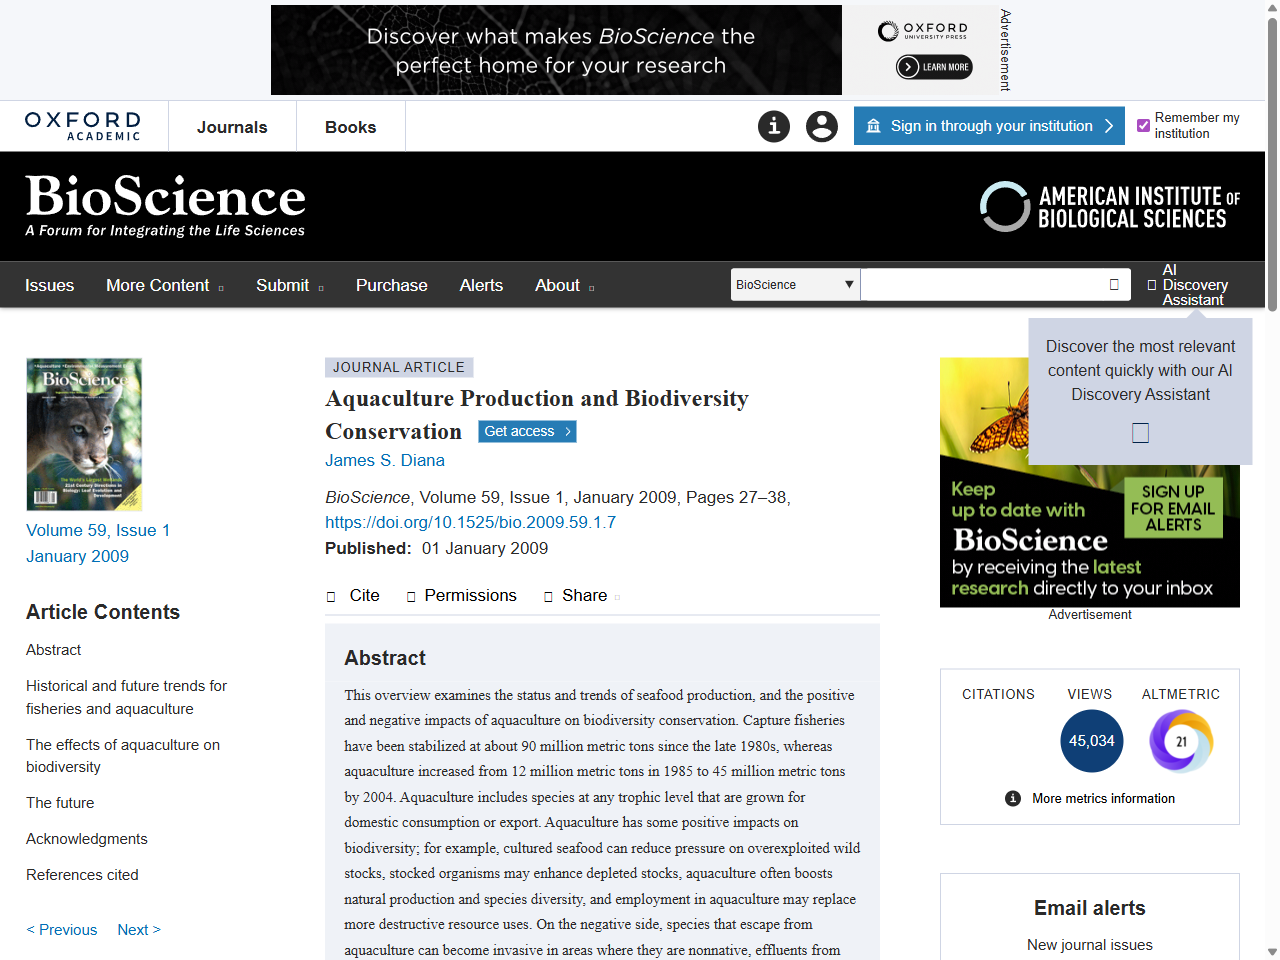The image size is (1280, 960).
Task: Close the AI Discovery Assistant tooltip
Action: tap(1140, 433)
